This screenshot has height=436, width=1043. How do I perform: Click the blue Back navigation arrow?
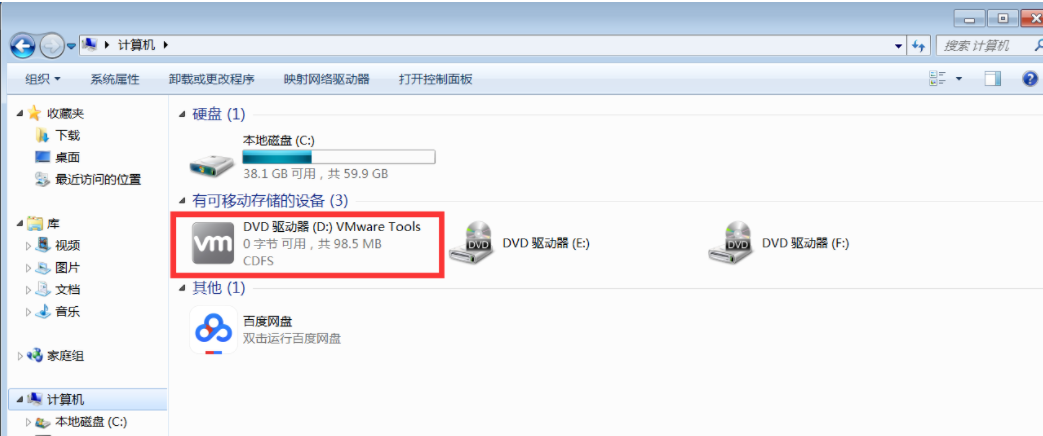[23, 45]
